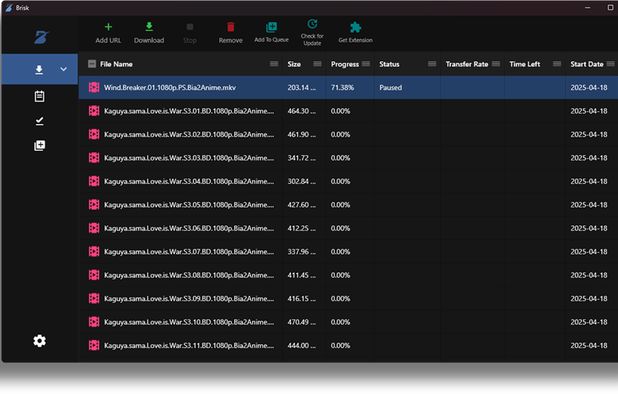This screenshot has width=618, height=394.
Task: Select Kaguya.sama S3.03 file name
Action: 189,158
